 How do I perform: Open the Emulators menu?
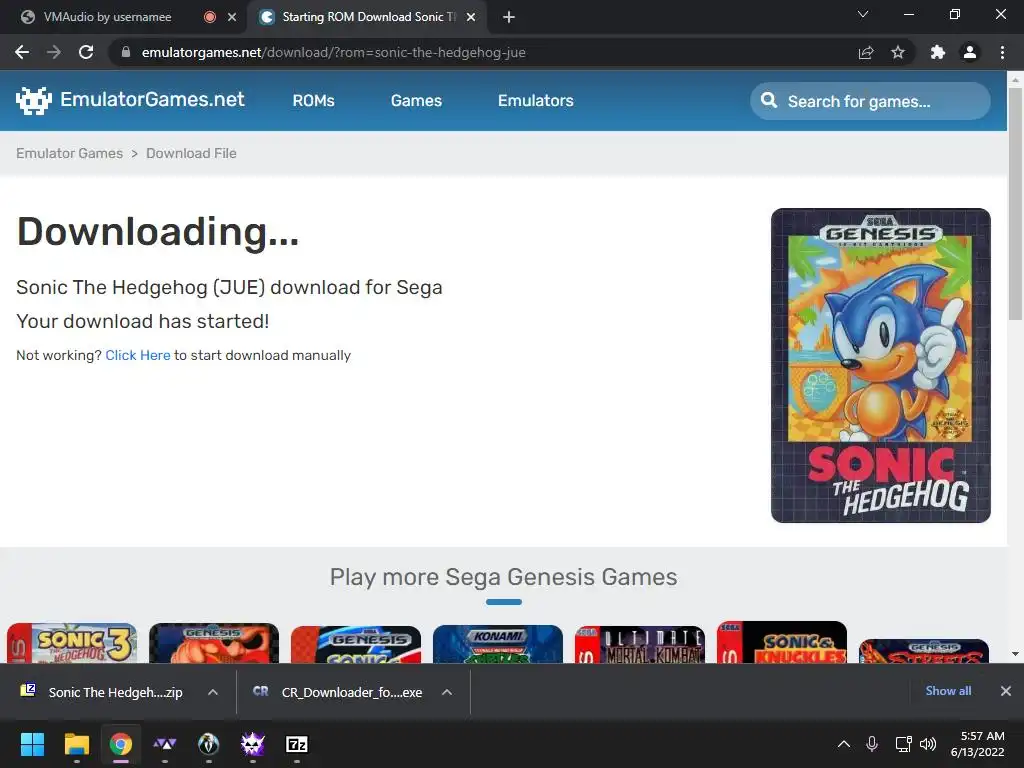click(x=536, y=101)
